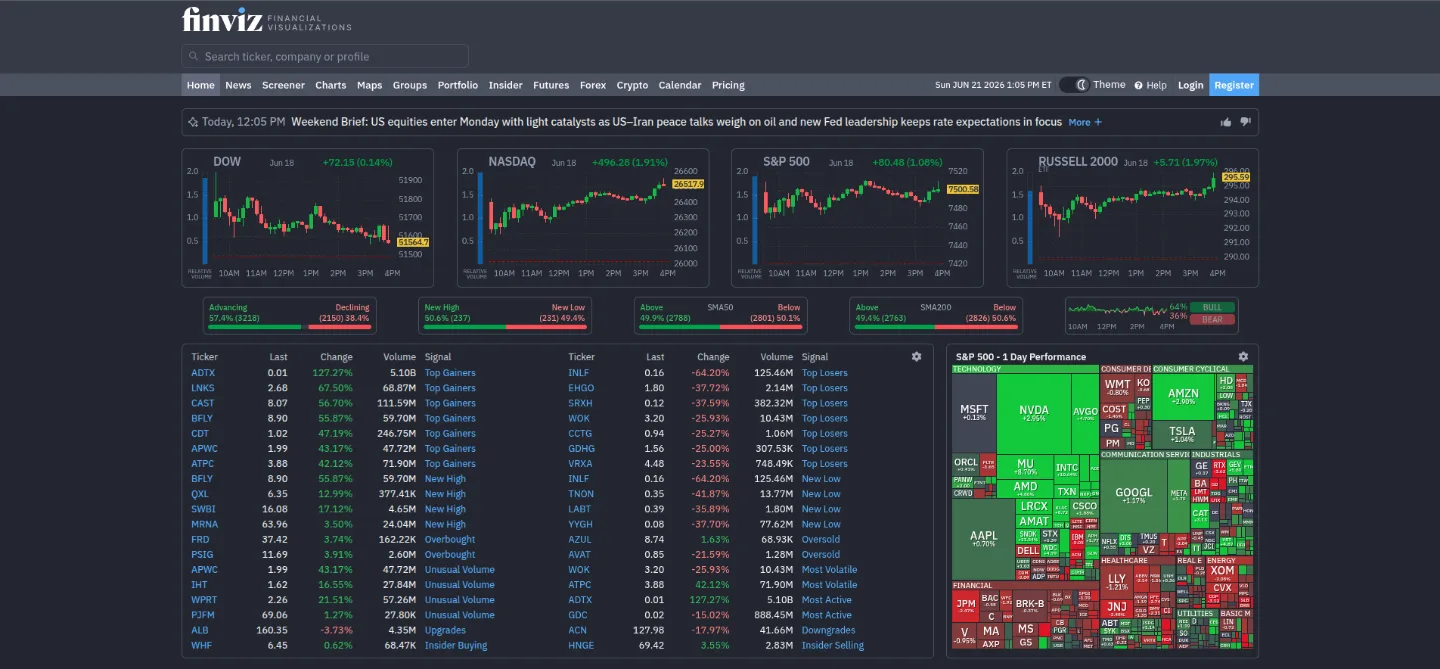Open the Insider Buying signal link

tap(455, 645)
